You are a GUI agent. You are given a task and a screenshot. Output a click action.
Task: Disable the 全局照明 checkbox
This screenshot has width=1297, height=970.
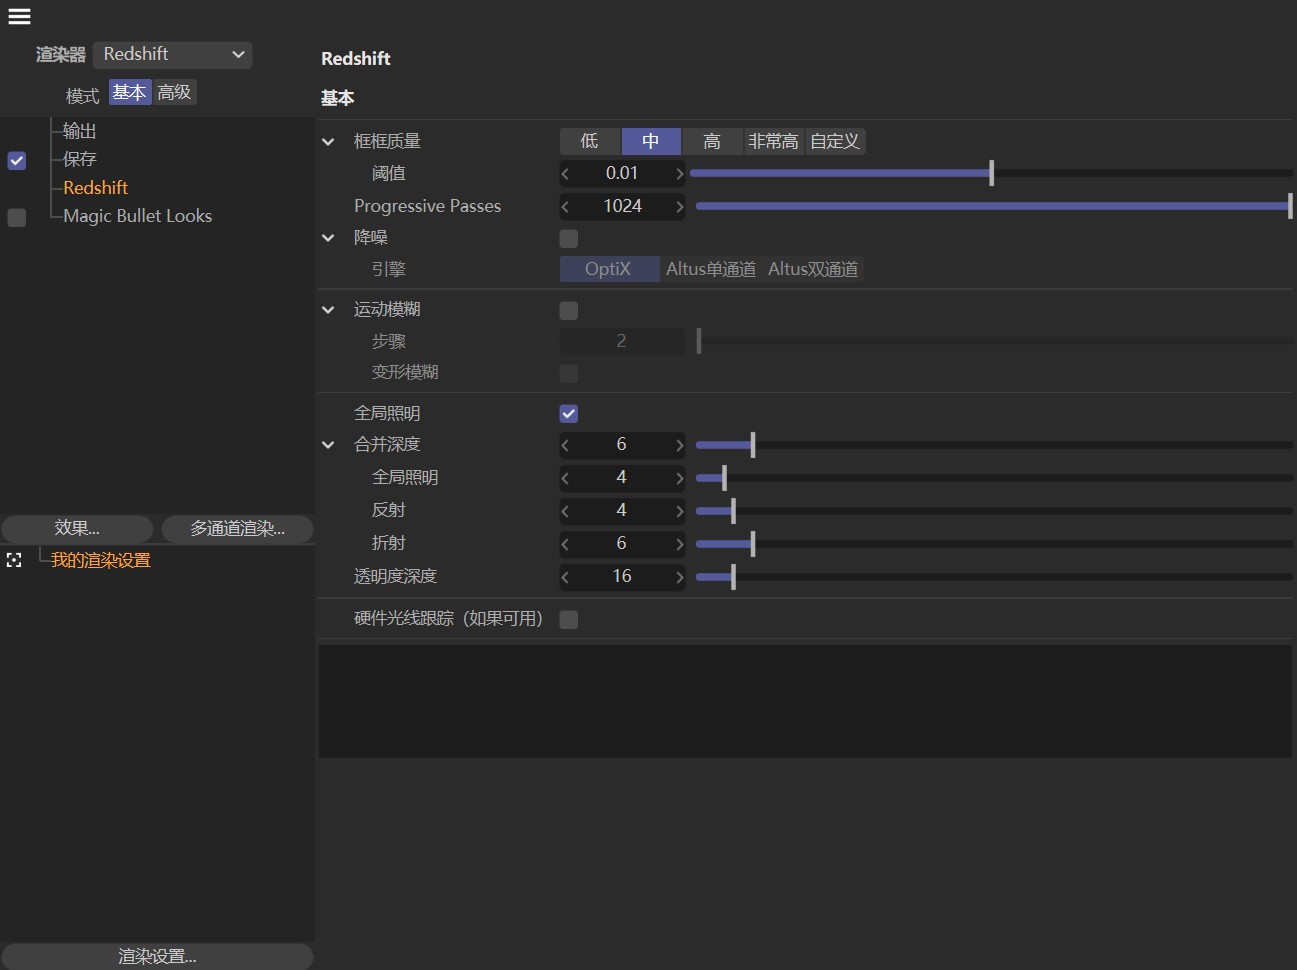pos(569,414)
